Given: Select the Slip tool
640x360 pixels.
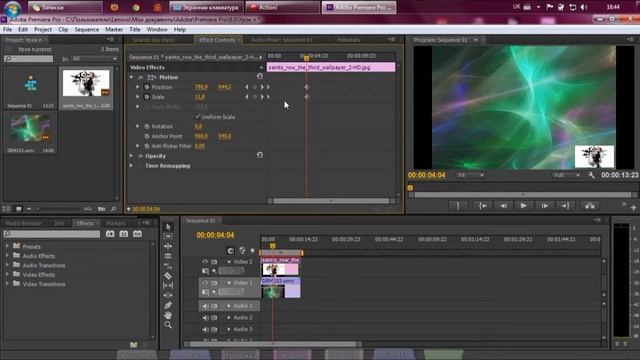Looking at the screenshot, I should click(168, 286).
